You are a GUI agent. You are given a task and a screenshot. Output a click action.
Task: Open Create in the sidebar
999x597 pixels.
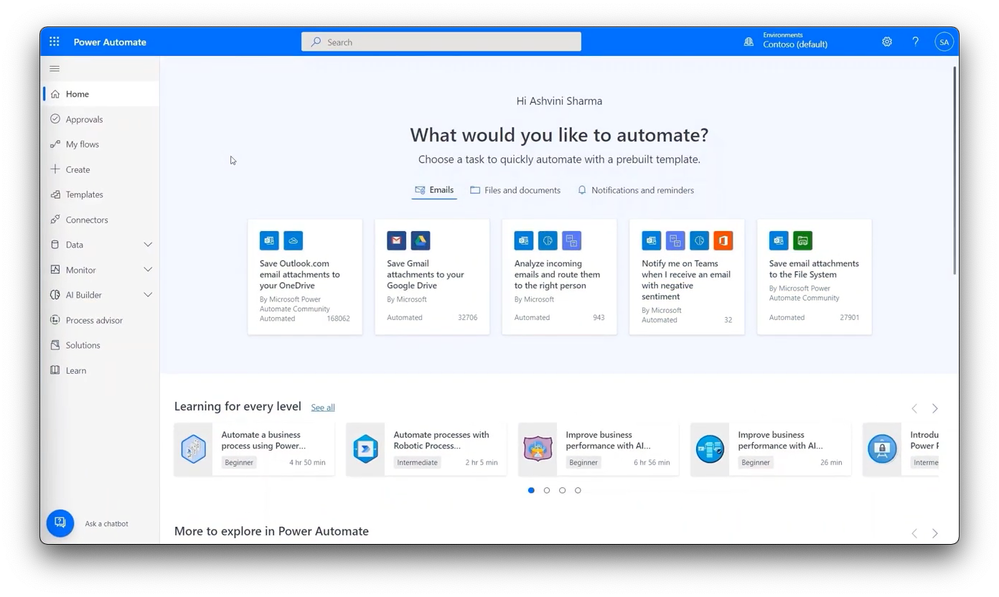pyautogui.click(x=101, y=169)
